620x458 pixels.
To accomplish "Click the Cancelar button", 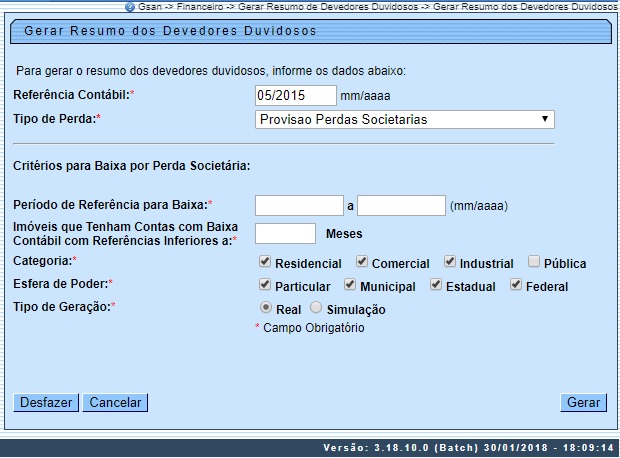I will tap(115, 402).
